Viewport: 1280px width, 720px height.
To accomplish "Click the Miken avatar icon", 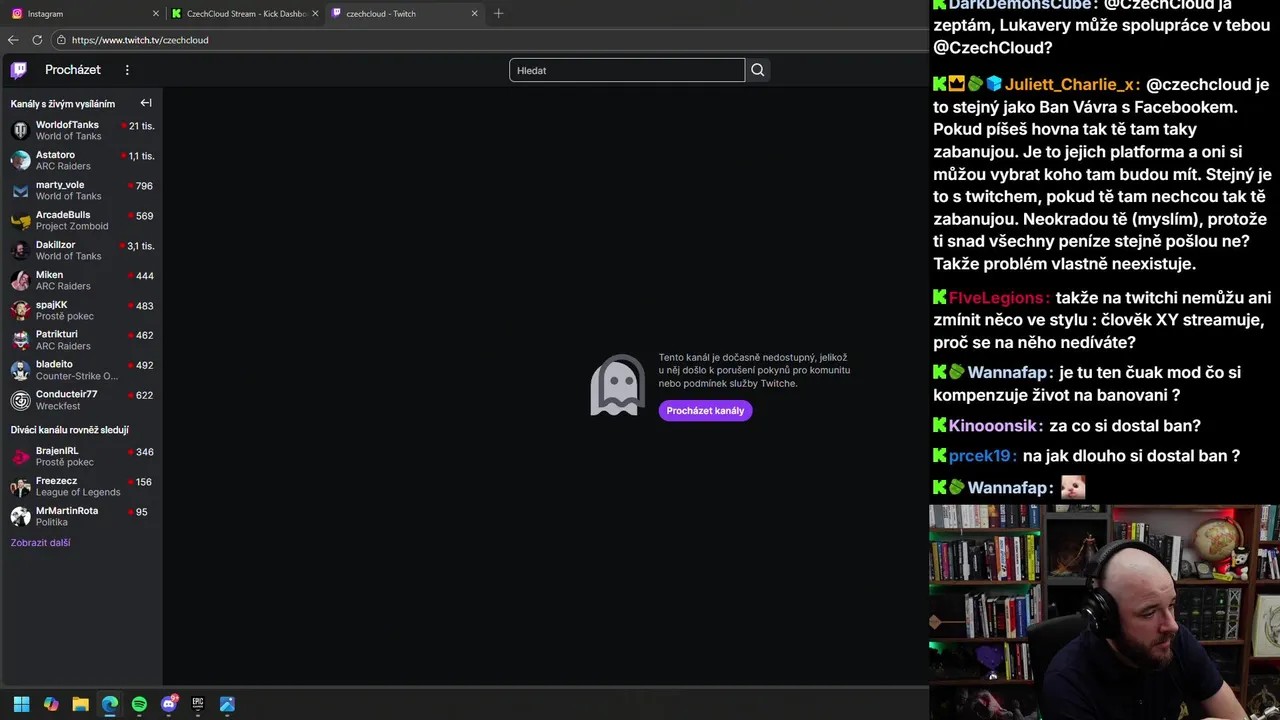I will 20,281.
